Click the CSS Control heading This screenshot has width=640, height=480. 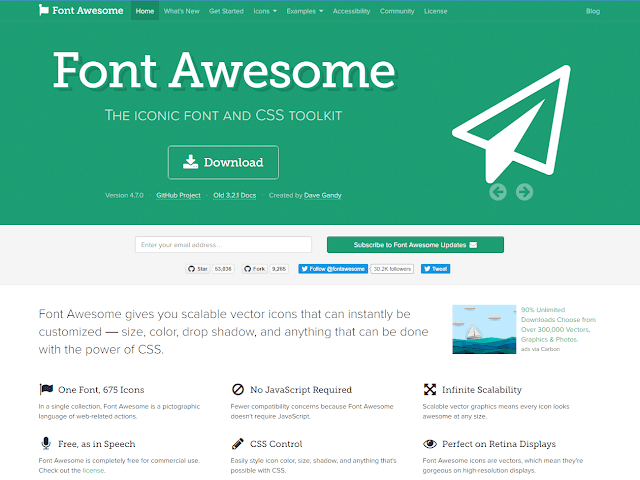(x=276, y=444)
